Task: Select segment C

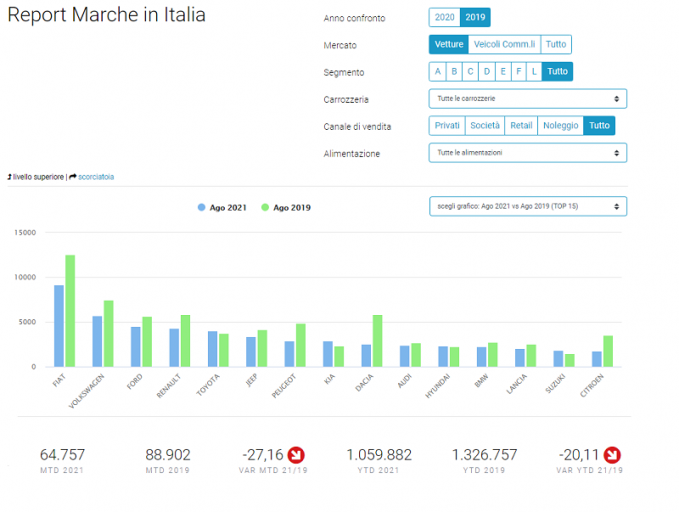Action: [x=470, y=71]
